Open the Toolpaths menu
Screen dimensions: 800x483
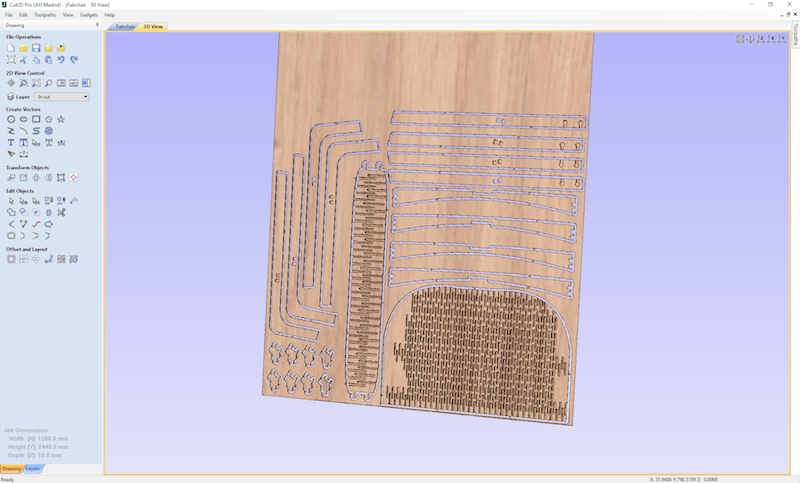[45, 15]
